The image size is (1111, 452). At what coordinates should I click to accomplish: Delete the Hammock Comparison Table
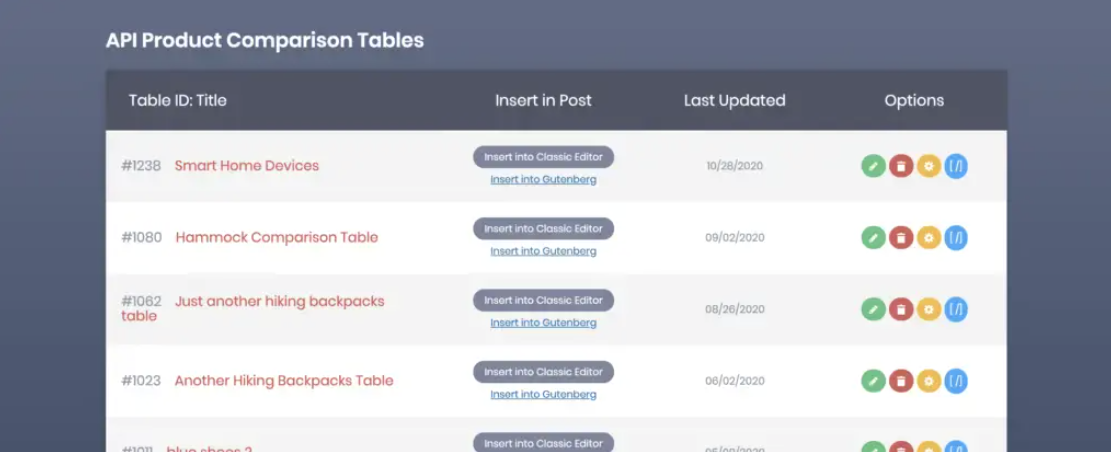tap(901, 238)
